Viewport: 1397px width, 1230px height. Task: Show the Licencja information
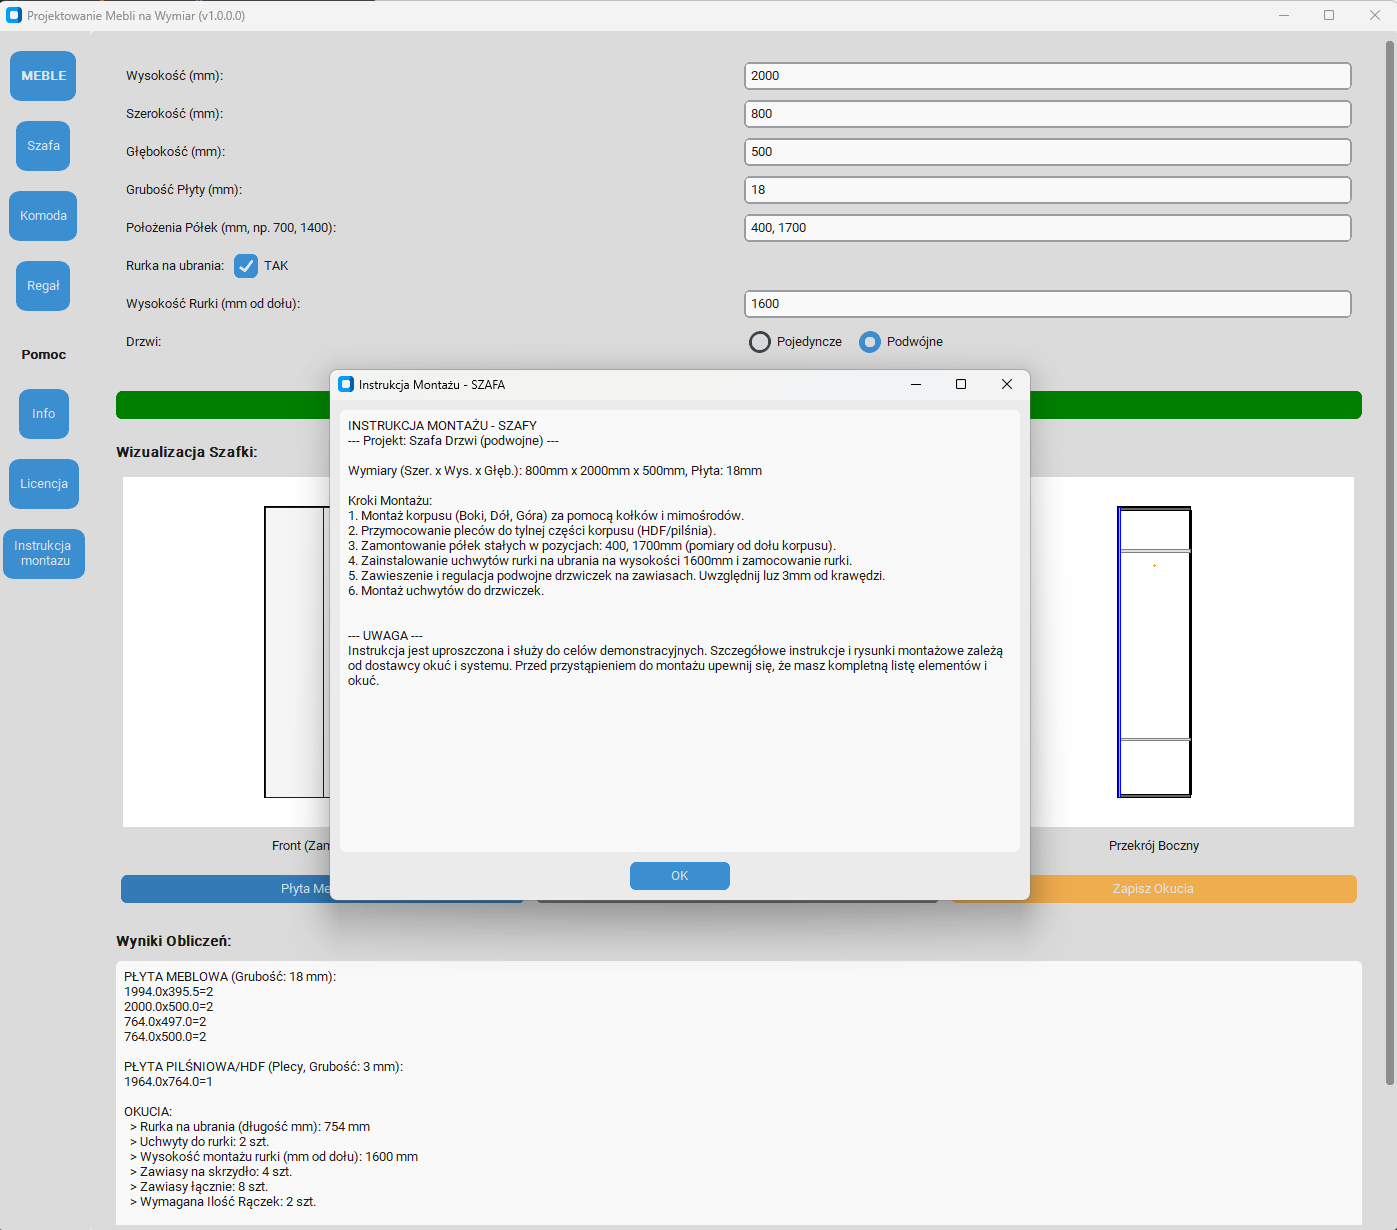pos(43,484)
